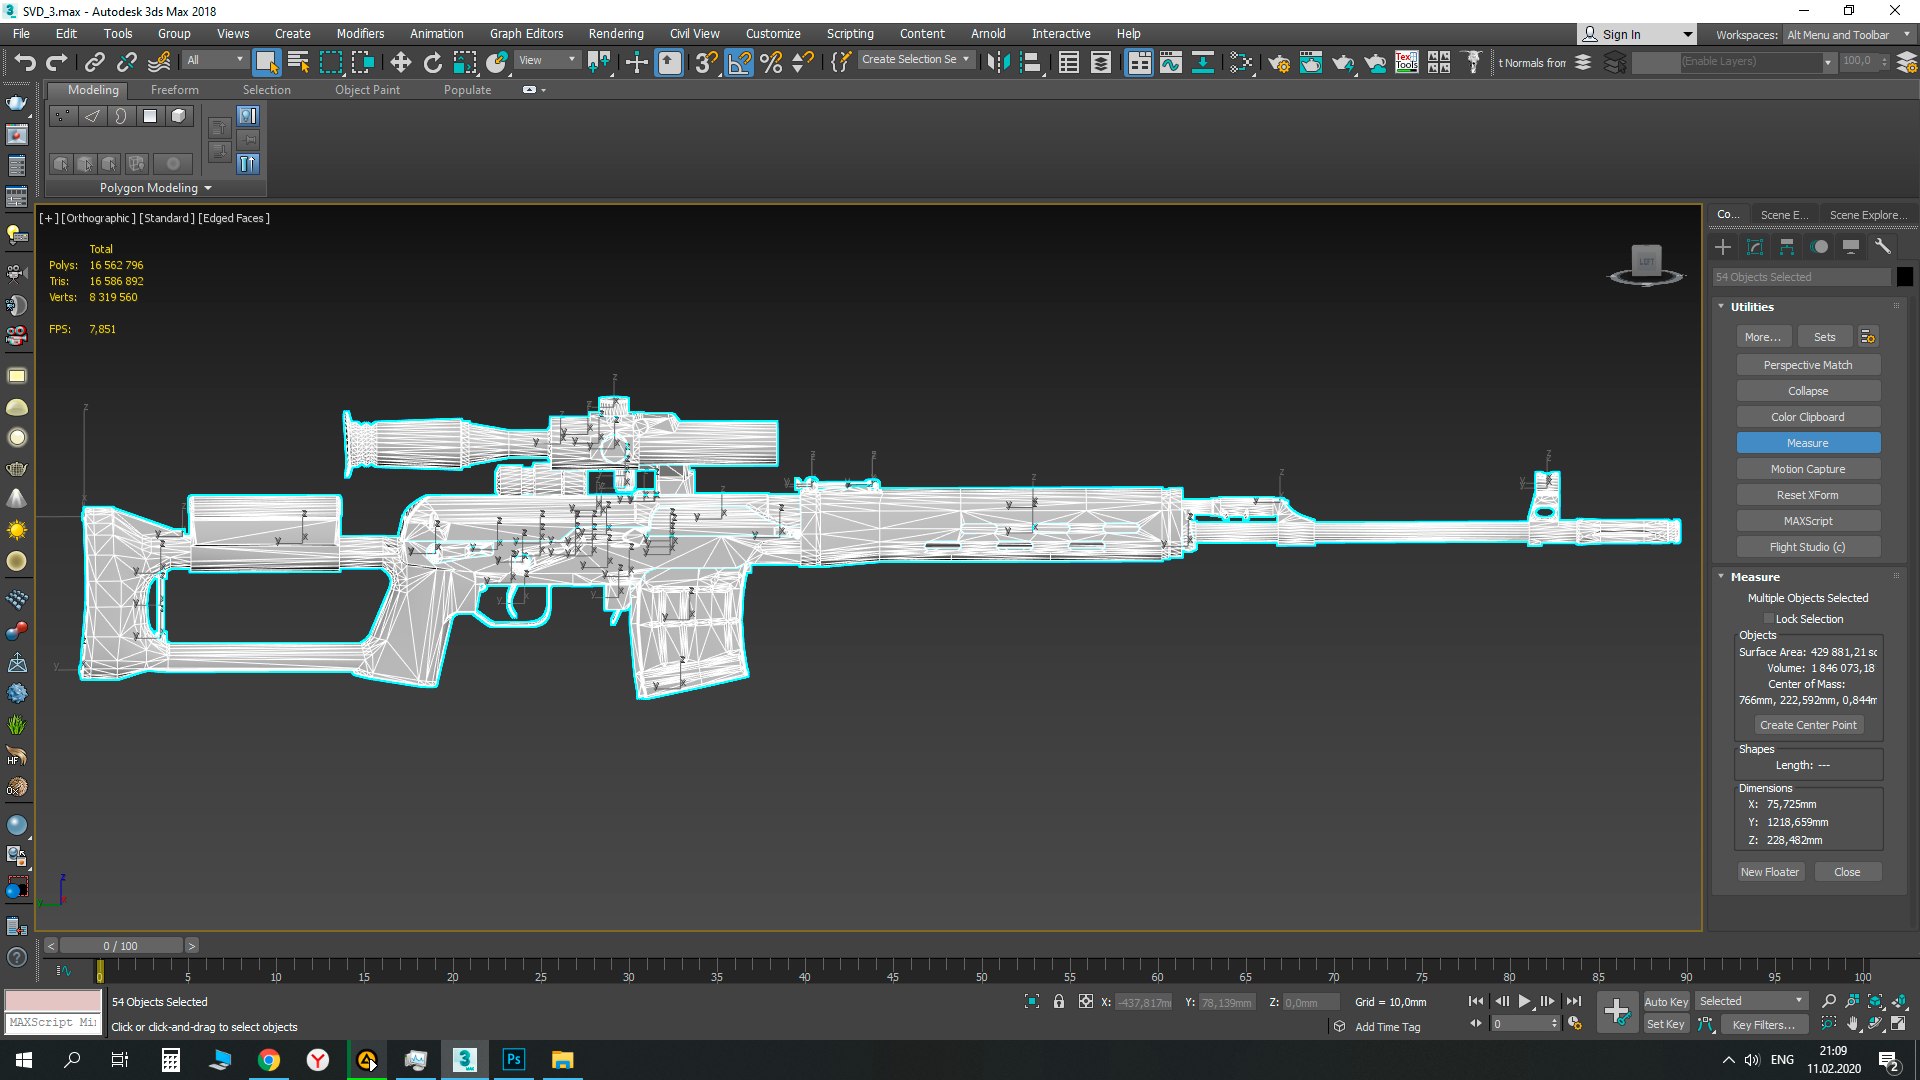Click the time slider 0 / 100
The image size is (1920, 1080).
(121, 946)
